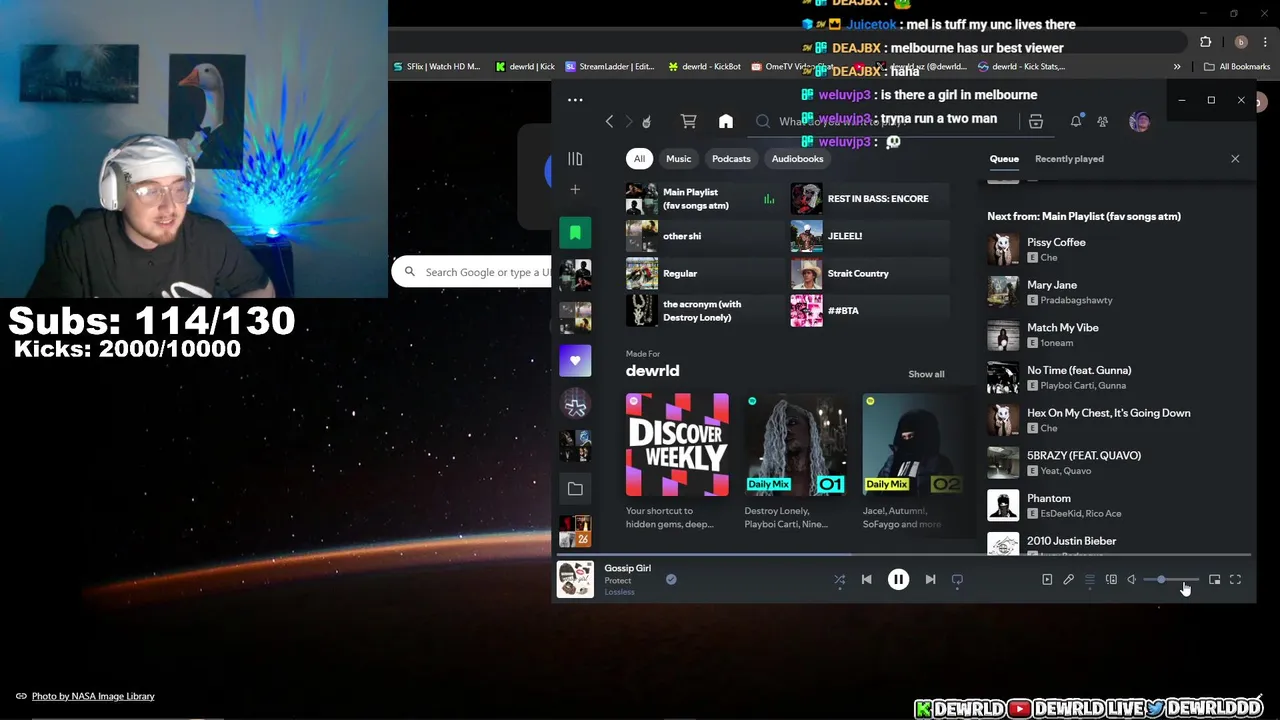Open the green bookmark Your Episodes item
This screenshot has height=720, width=1280.
[575, 233]
